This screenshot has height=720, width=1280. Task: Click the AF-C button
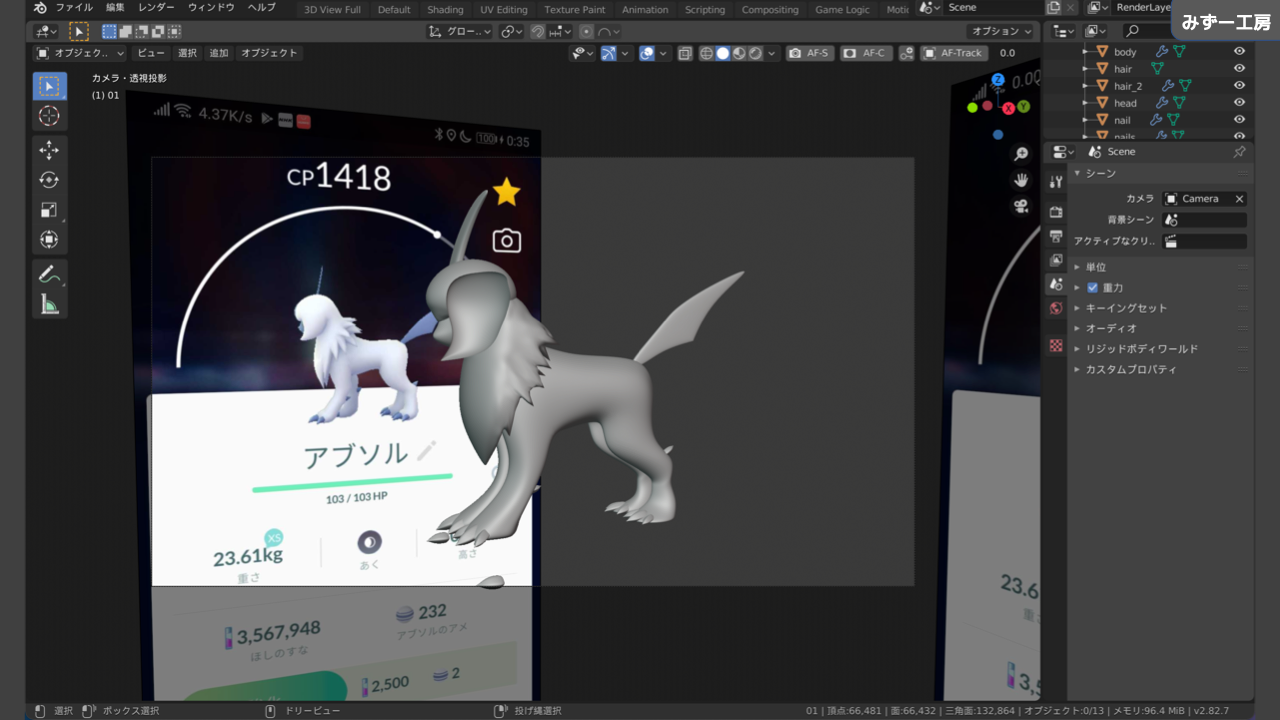tap(865, 53)
